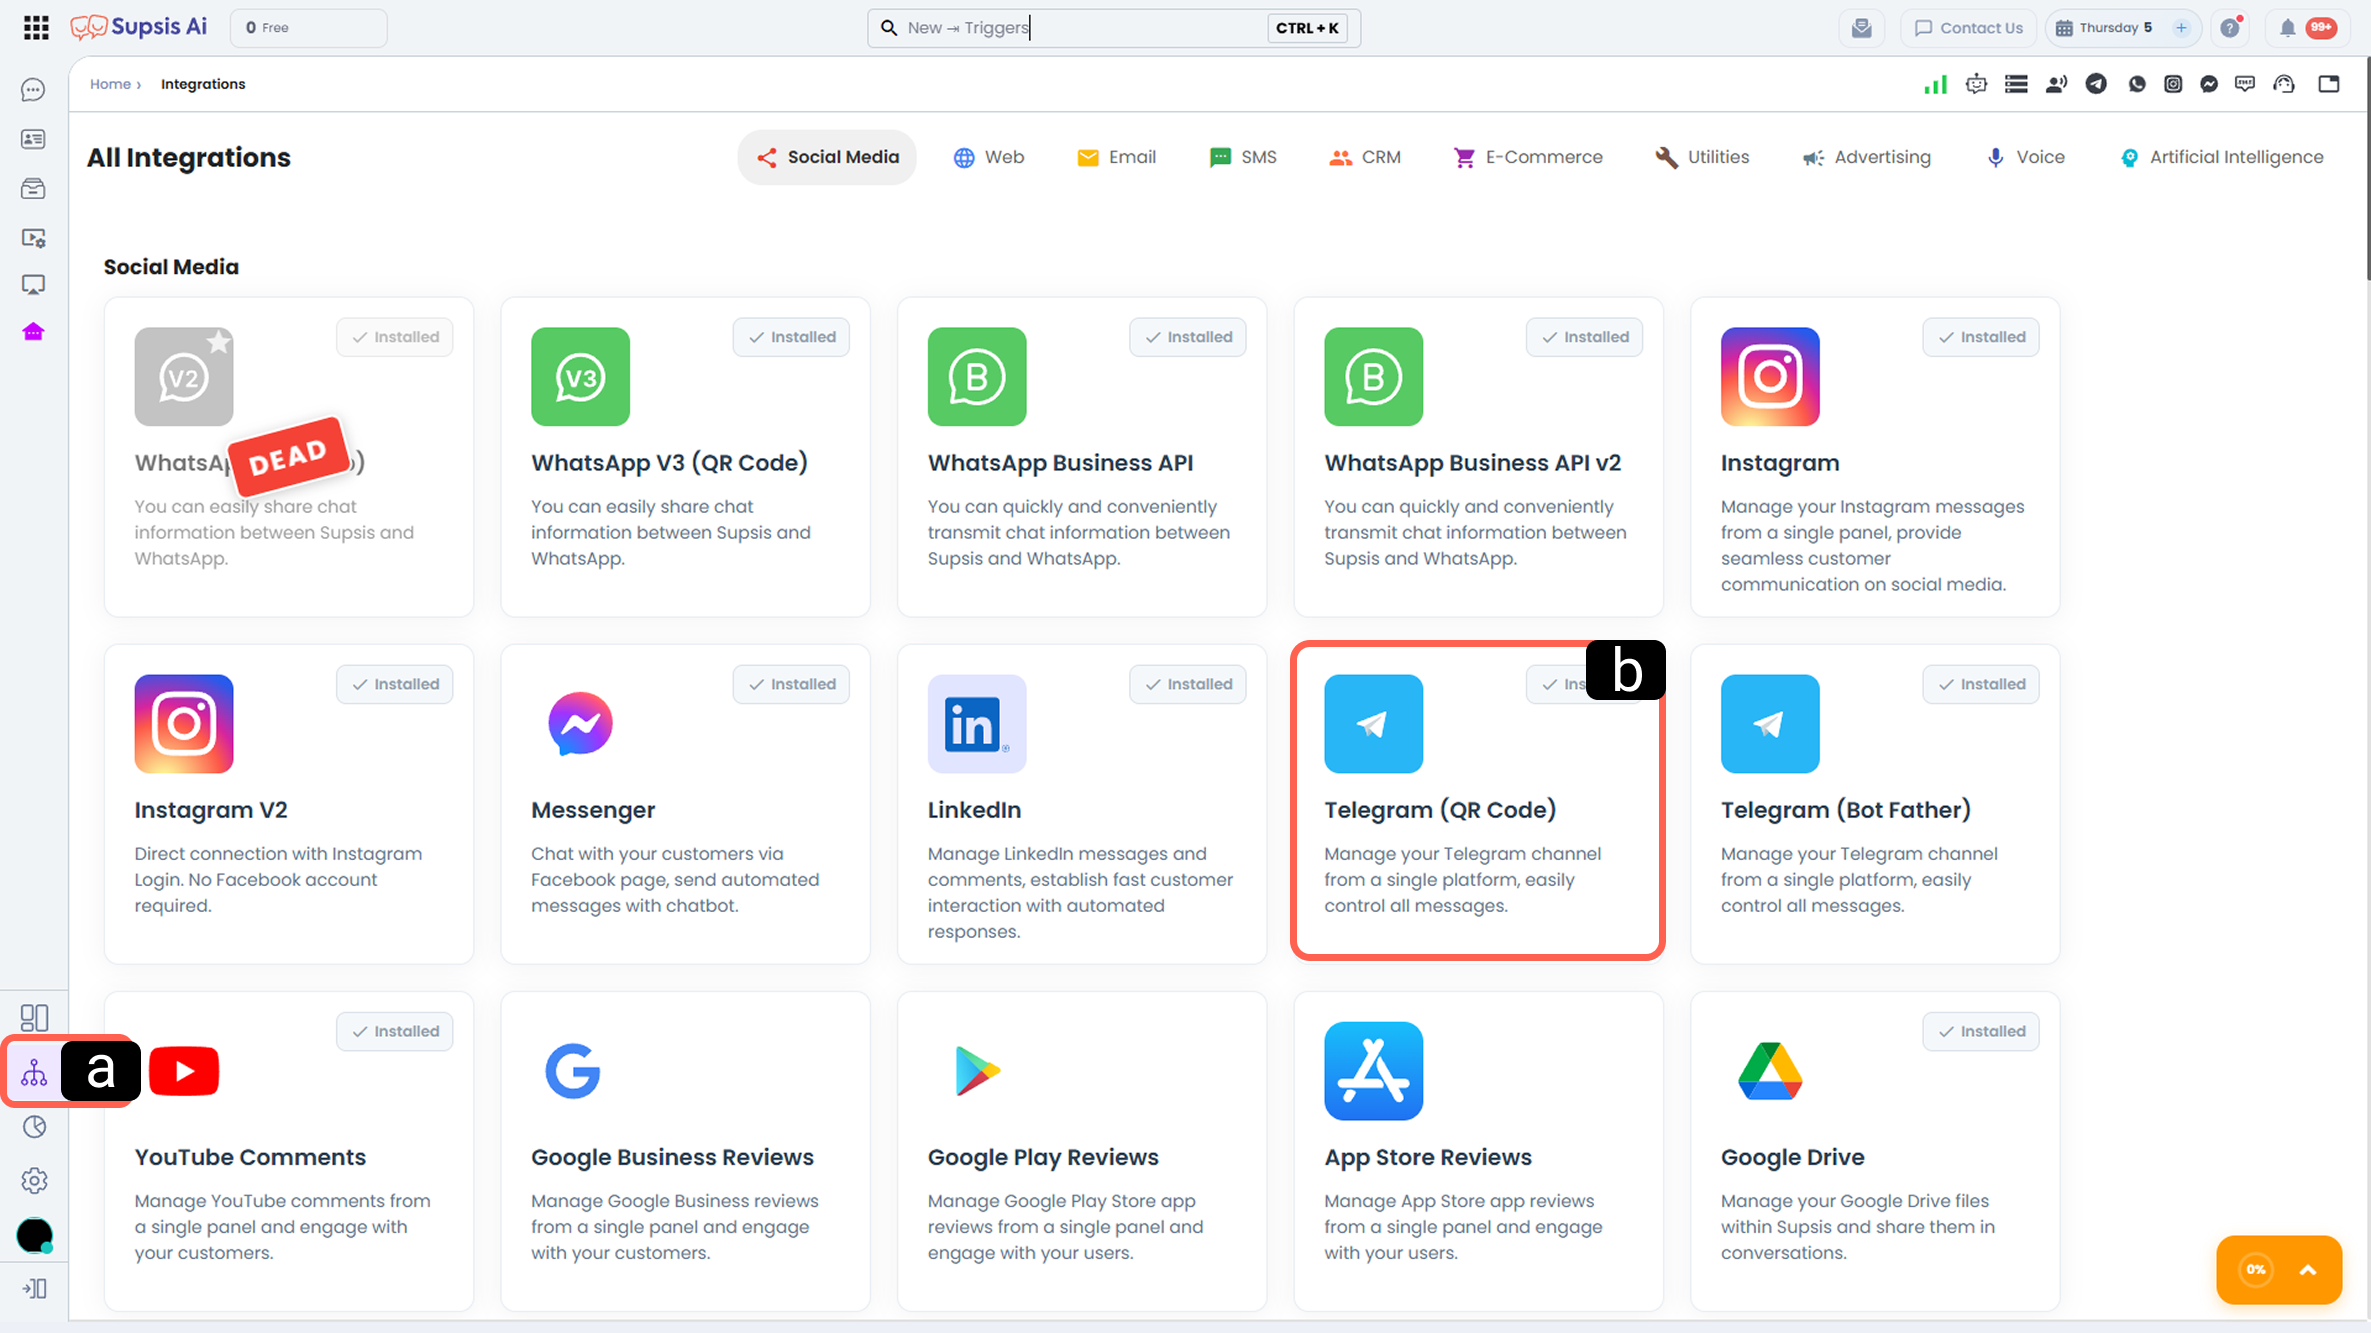The image size is (2371, 1333).
Task: Click the small Messenger icon in header bar
Action: 2209,84
